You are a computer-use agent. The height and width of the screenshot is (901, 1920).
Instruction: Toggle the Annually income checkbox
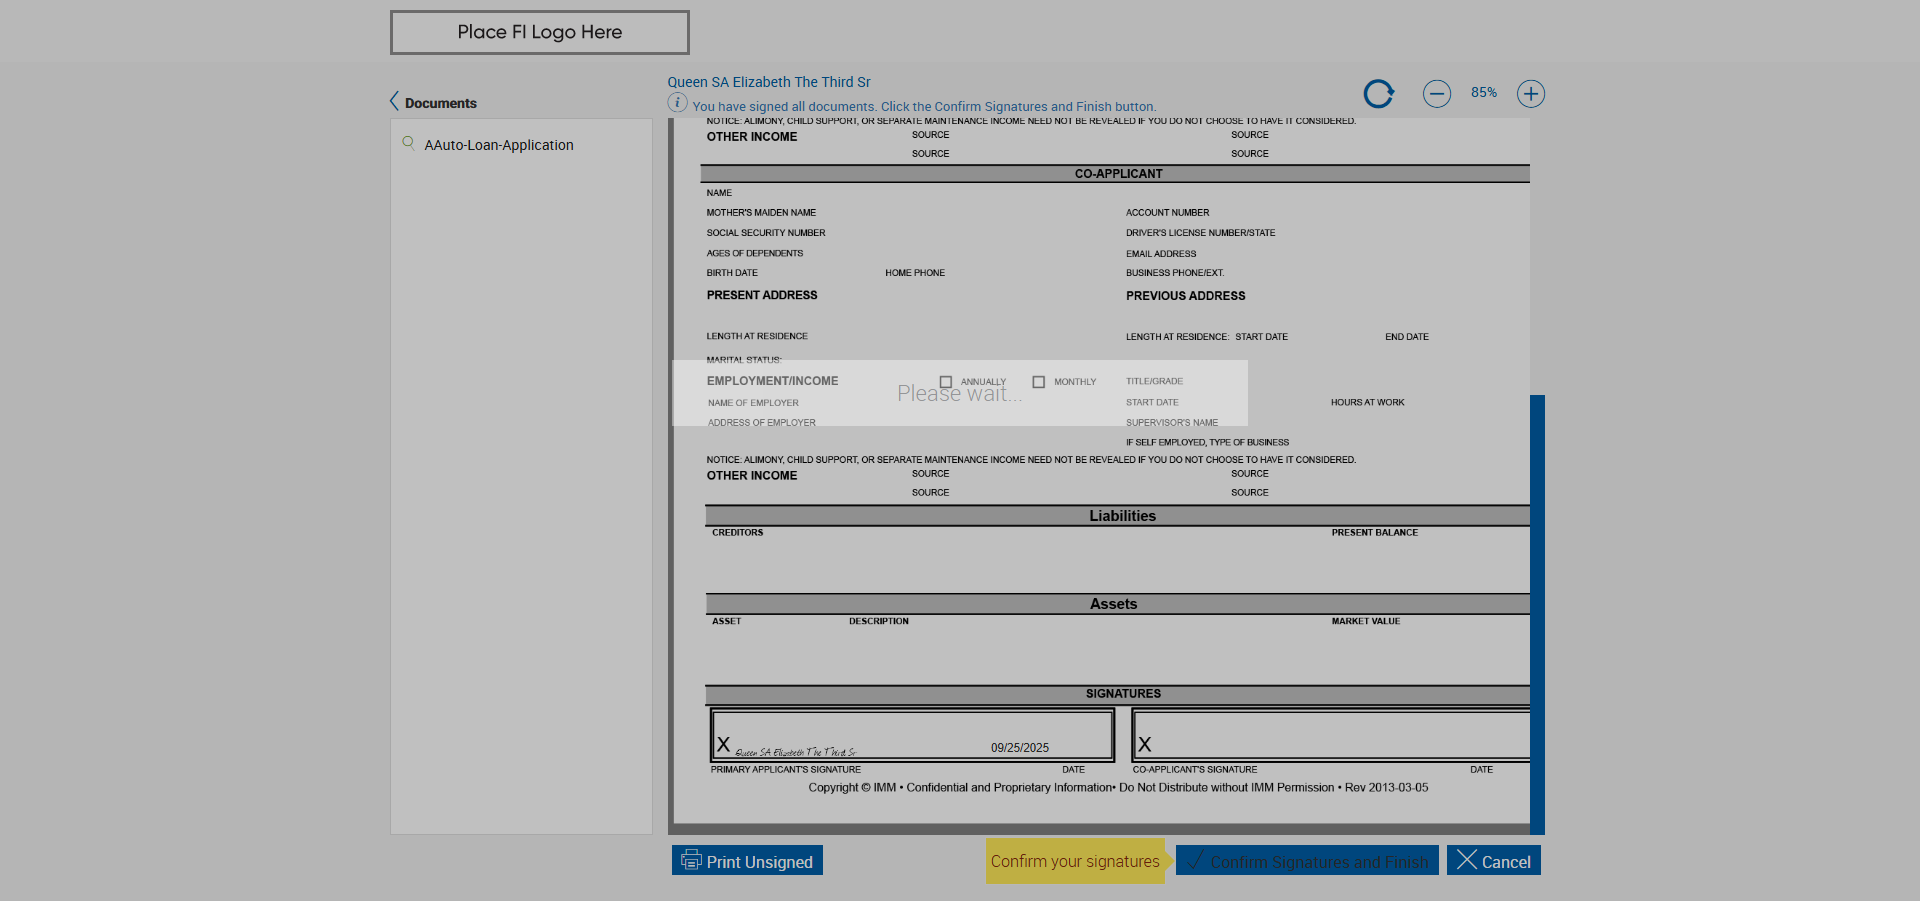coord(946,382)
